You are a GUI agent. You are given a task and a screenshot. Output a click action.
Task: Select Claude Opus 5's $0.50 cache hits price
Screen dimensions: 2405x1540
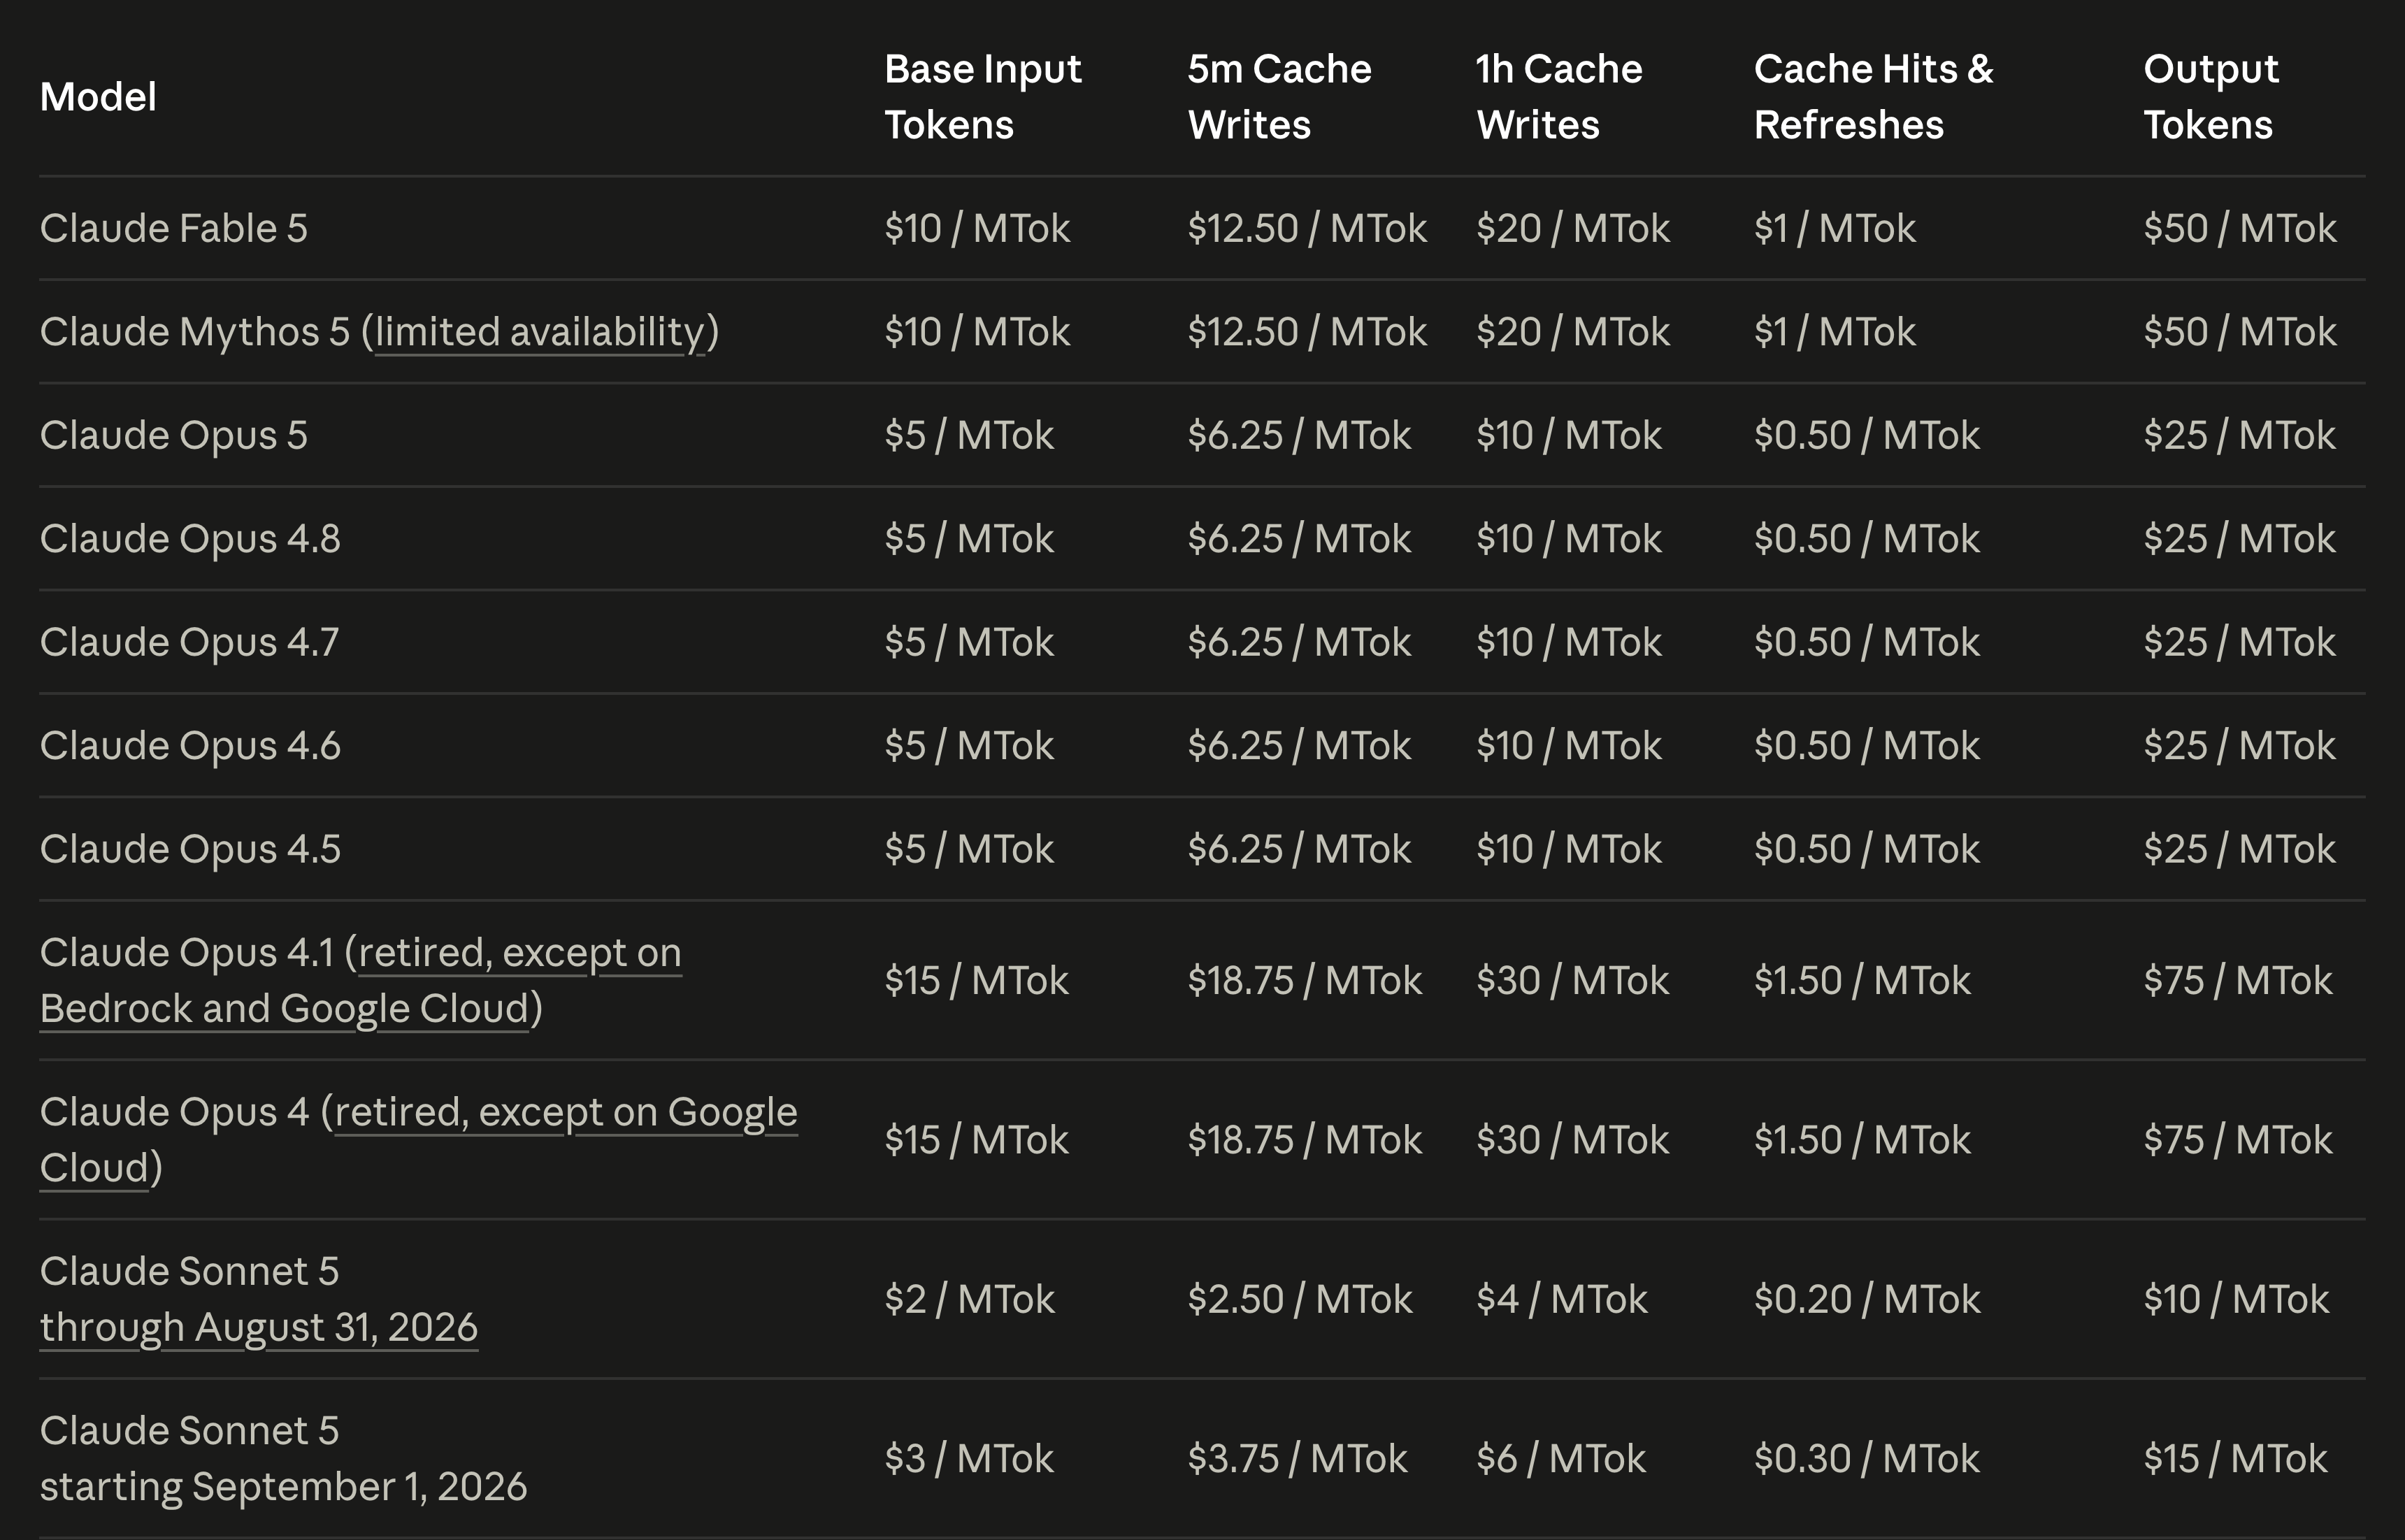1867,435
